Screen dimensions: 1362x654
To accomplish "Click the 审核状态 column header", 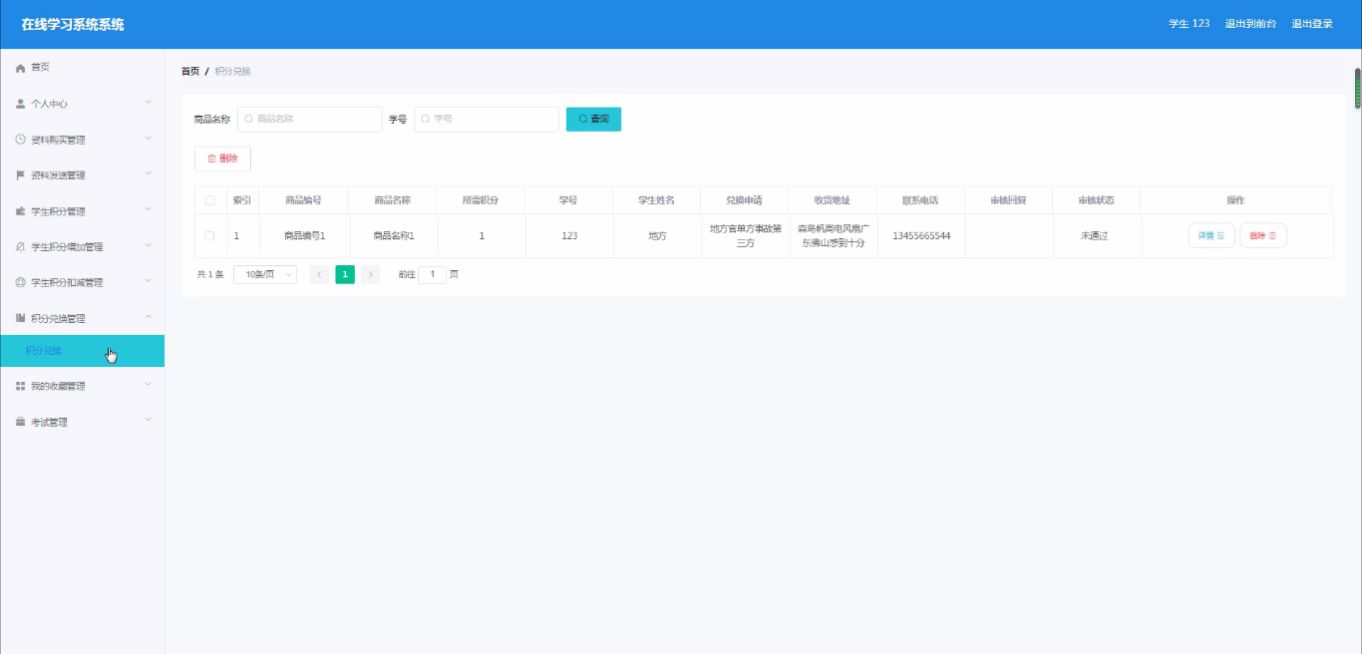I will [x=1096, y=200].
